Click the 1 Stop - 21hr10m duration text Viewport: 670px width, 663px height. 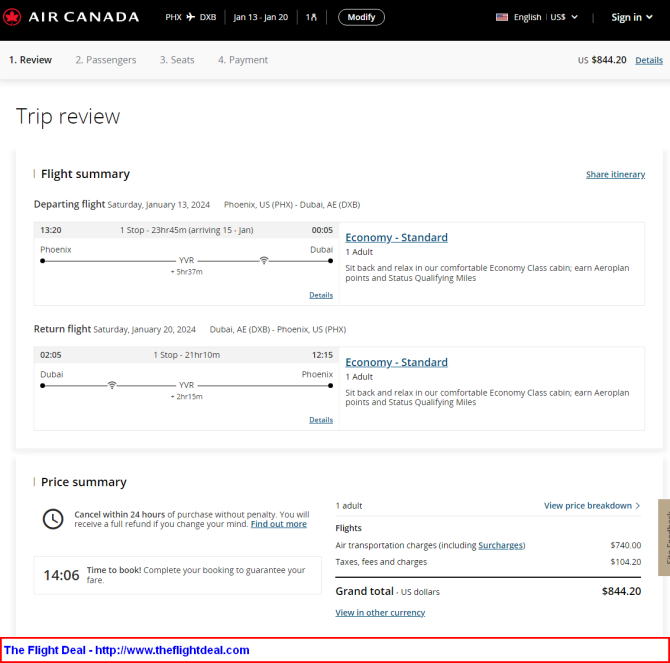pyautogui.click(x=187, y=355)
